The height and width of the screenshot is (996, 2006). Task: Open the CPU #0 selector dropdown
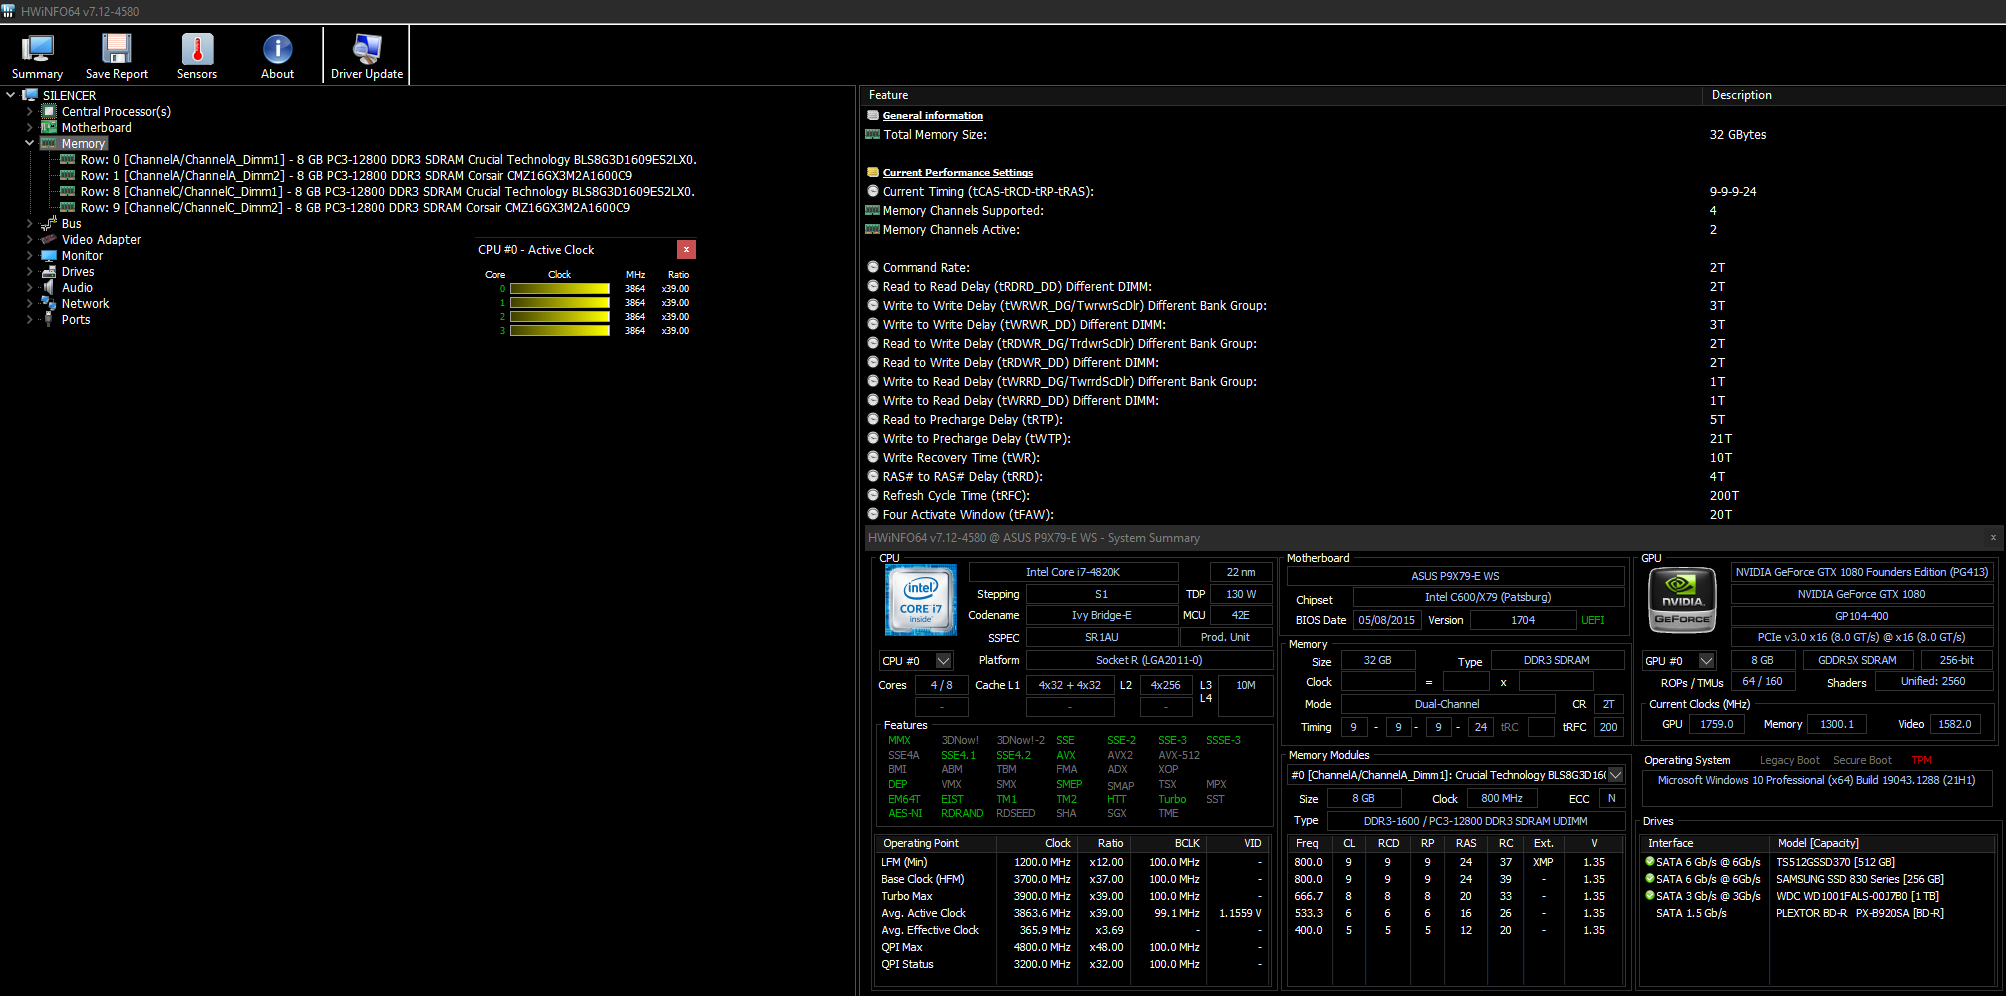[x=943, y=661]
